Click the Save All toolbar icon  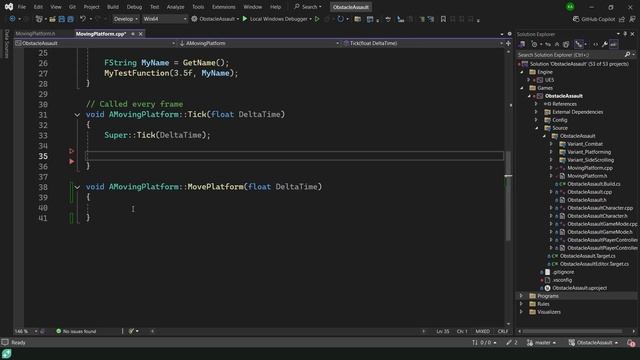(x=71, y=19)
